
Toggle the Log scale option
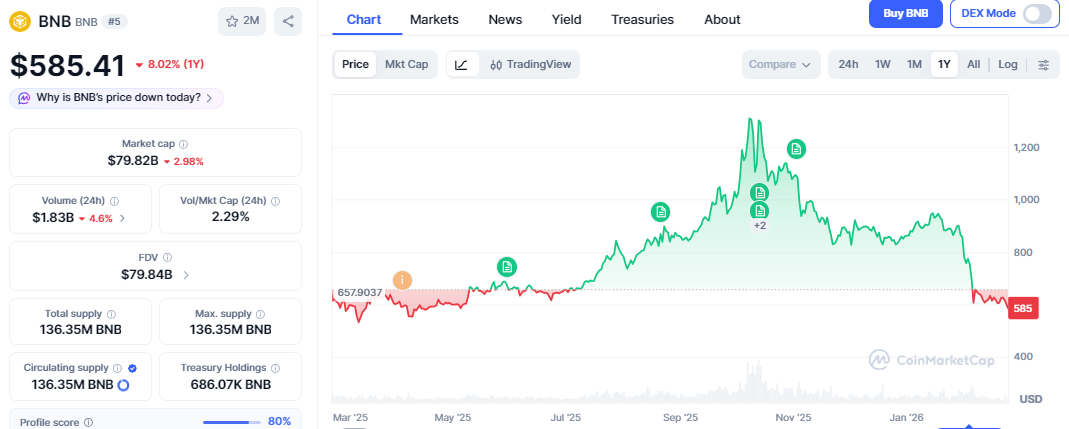(x=1007, y=65)
